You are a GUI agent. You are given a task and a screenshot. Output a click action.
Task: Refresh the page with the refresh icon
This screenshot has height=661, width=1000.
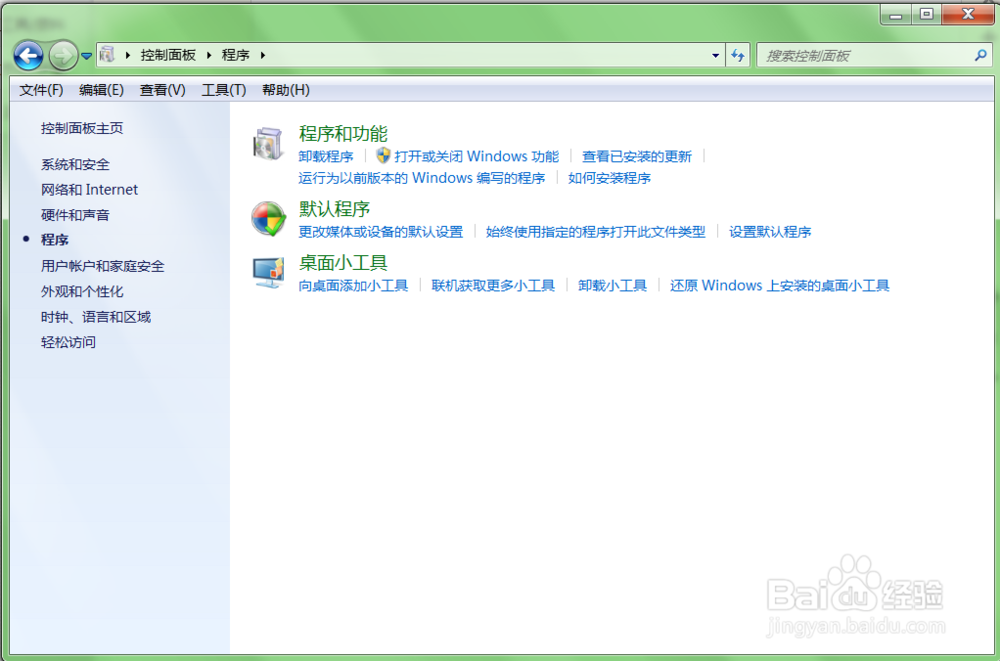(738, 55)
